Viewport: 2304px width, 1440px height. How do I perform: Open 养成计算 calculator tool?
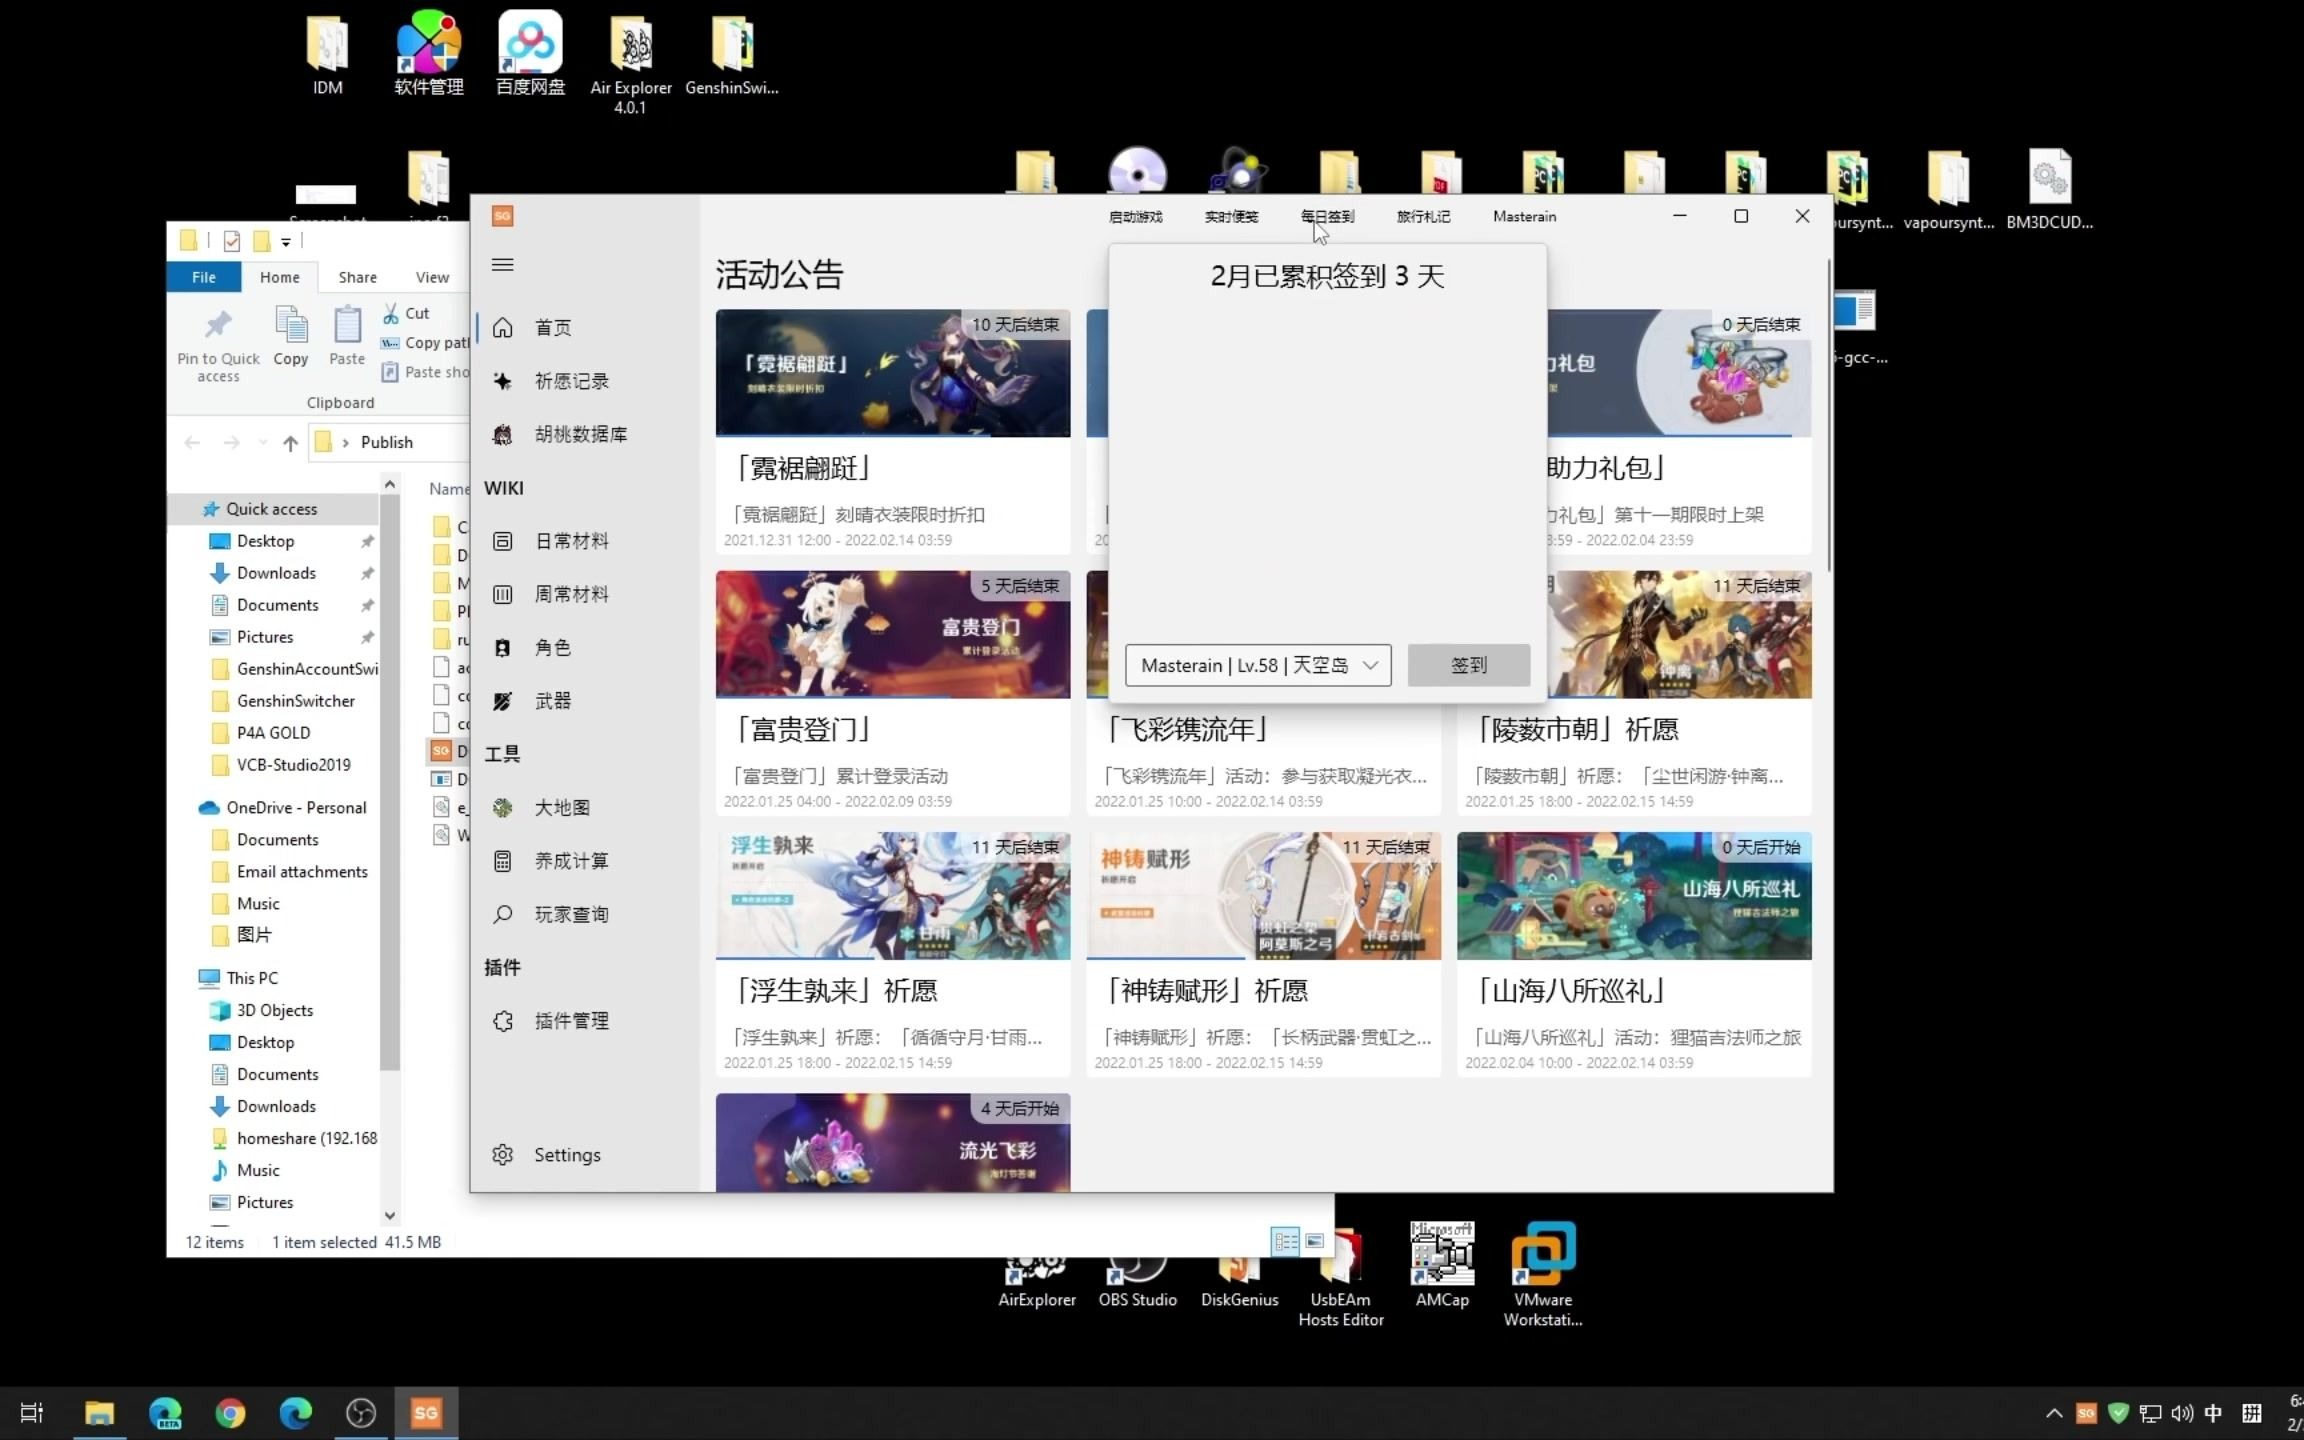point(570,861)
